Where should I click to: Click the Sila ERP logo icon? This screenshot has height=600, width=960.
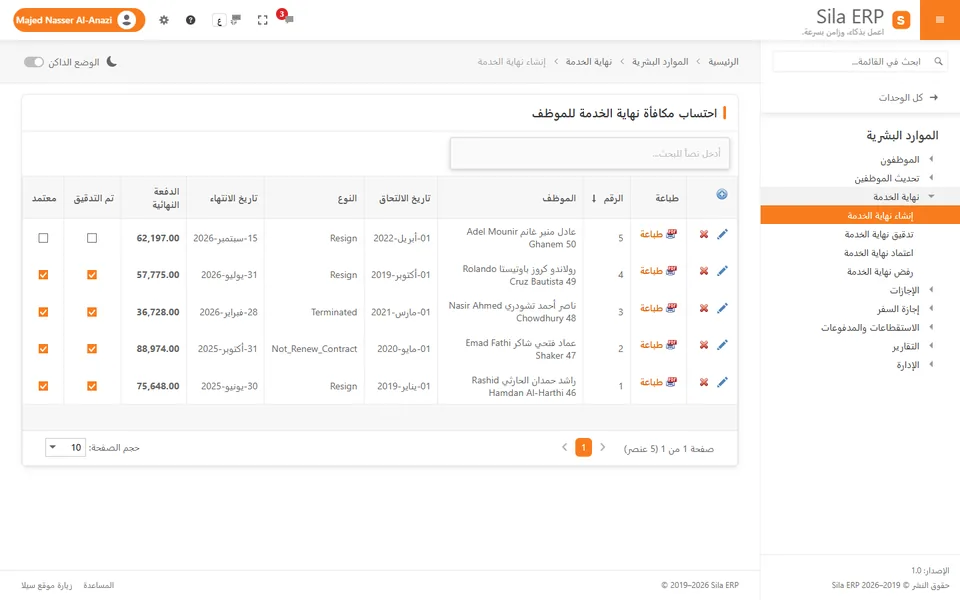901,20
